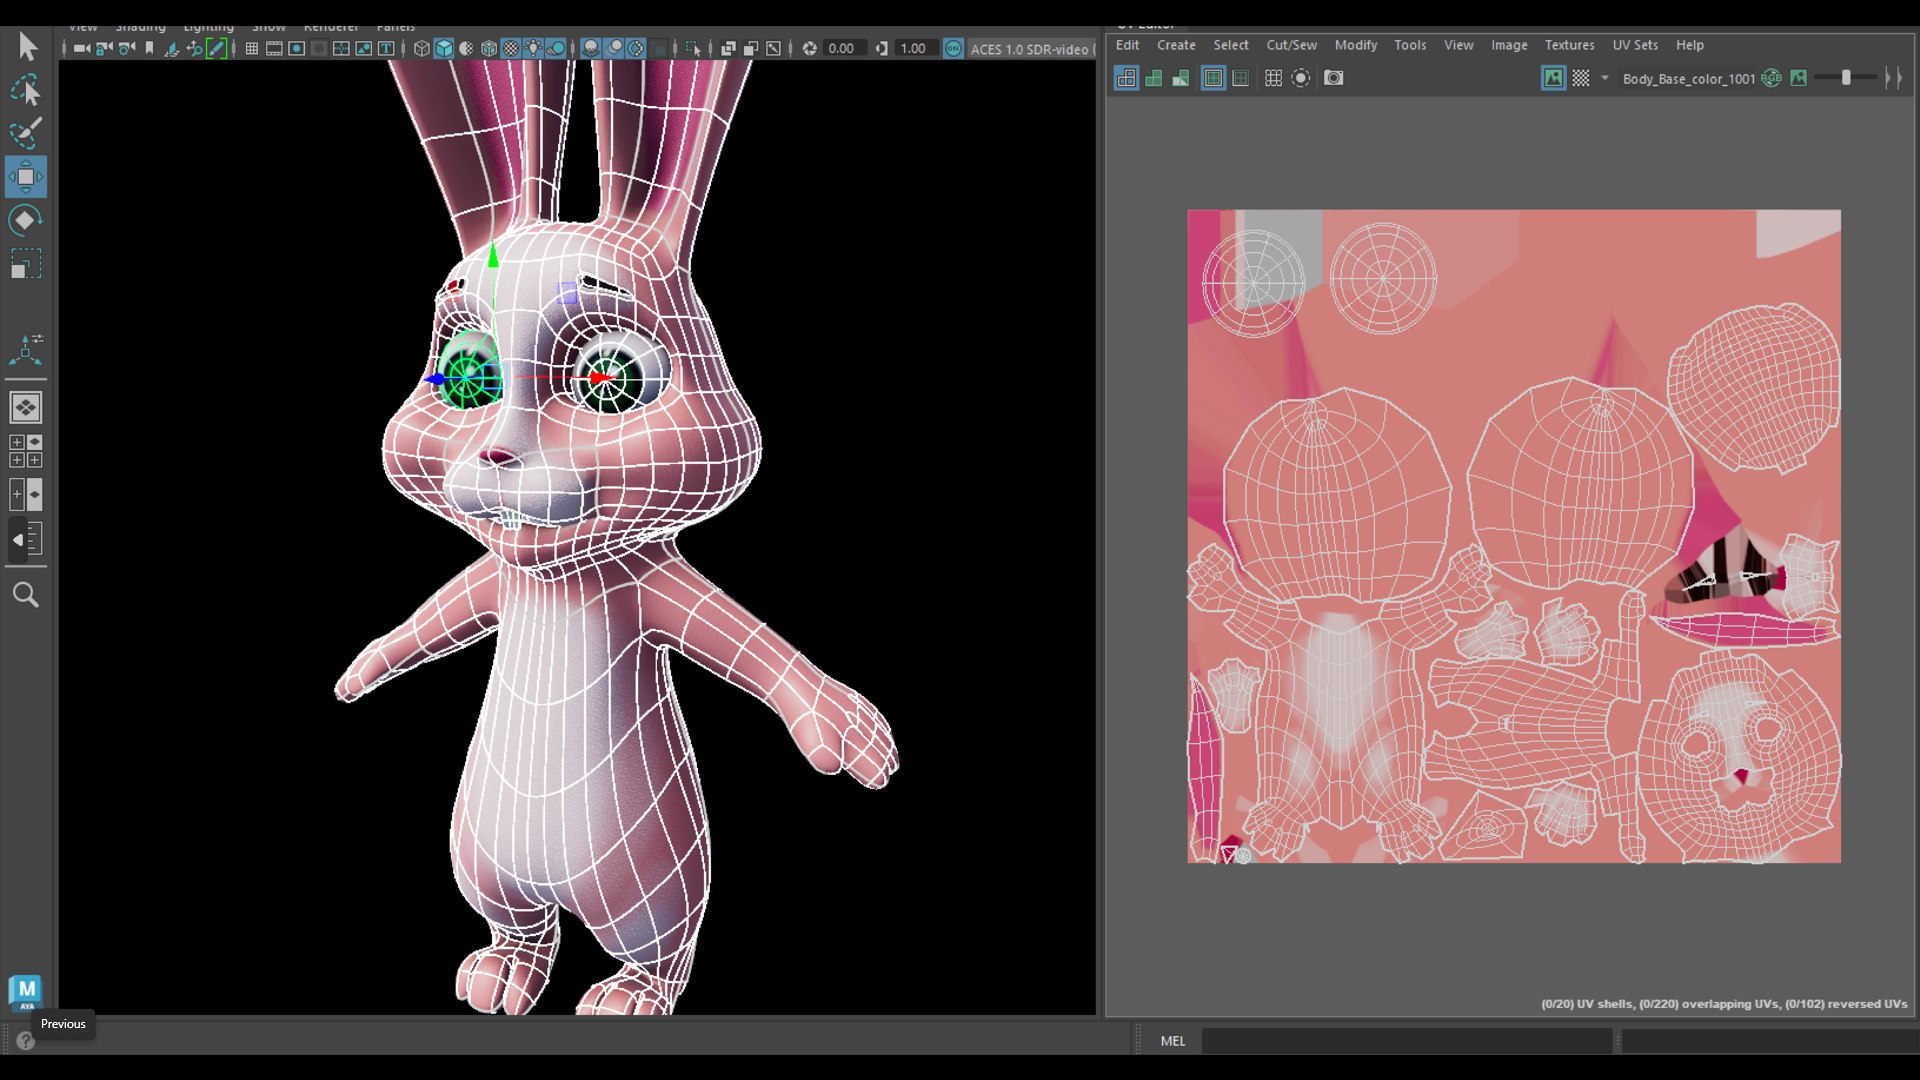Image resolution: width=1920 pixels, height=1080 pixels.
Task: Click the UV Editor RGB channels icon
Action: [1771, 78]
